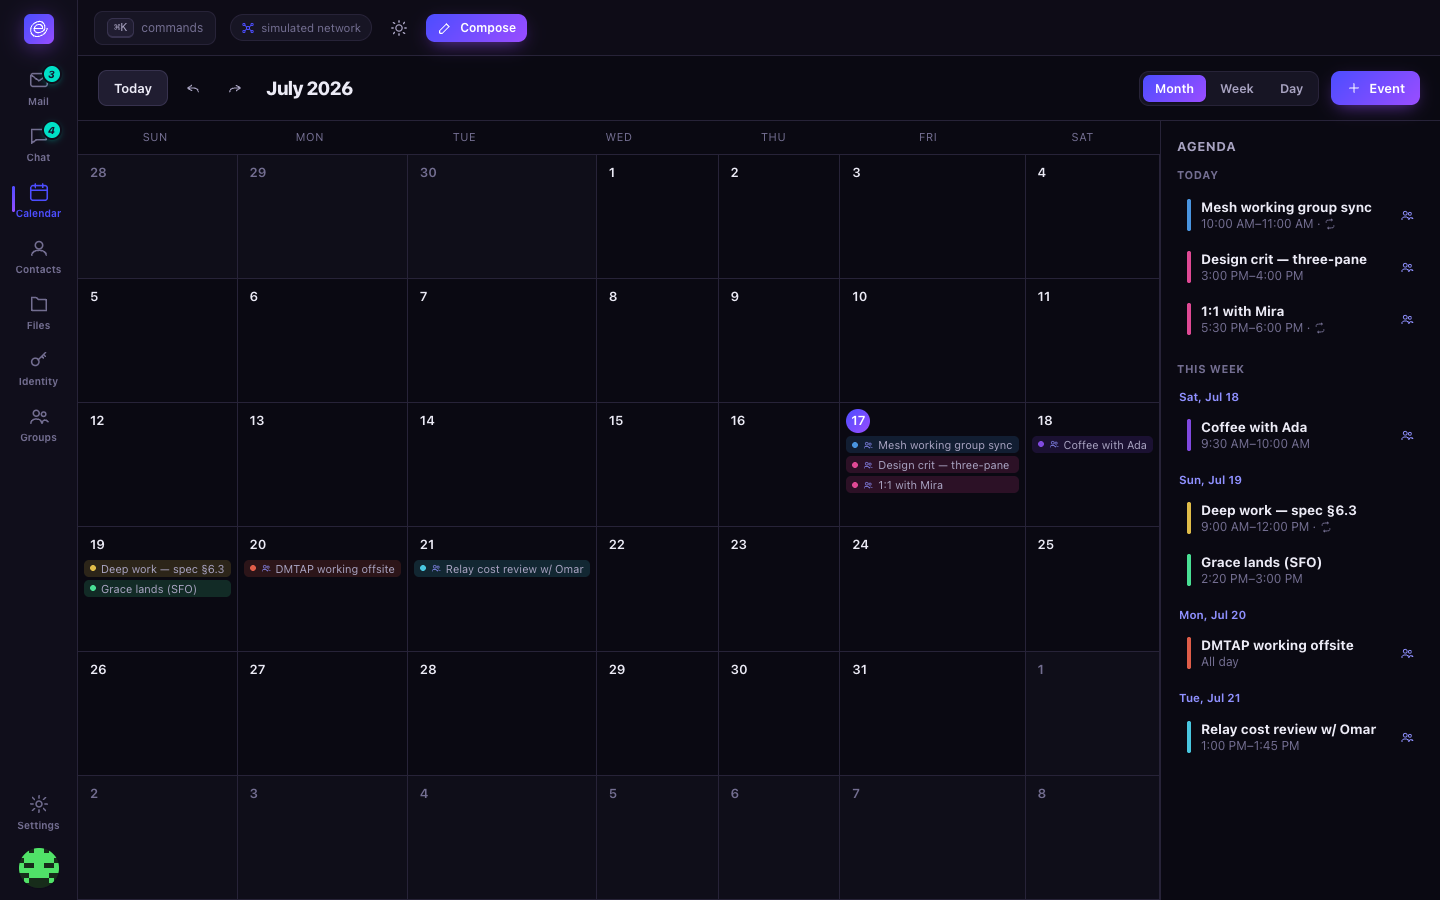The width and height of the screenshot is (1440, 900).
Task: Toggle light theme sun icon
Action: pos(399,28)
